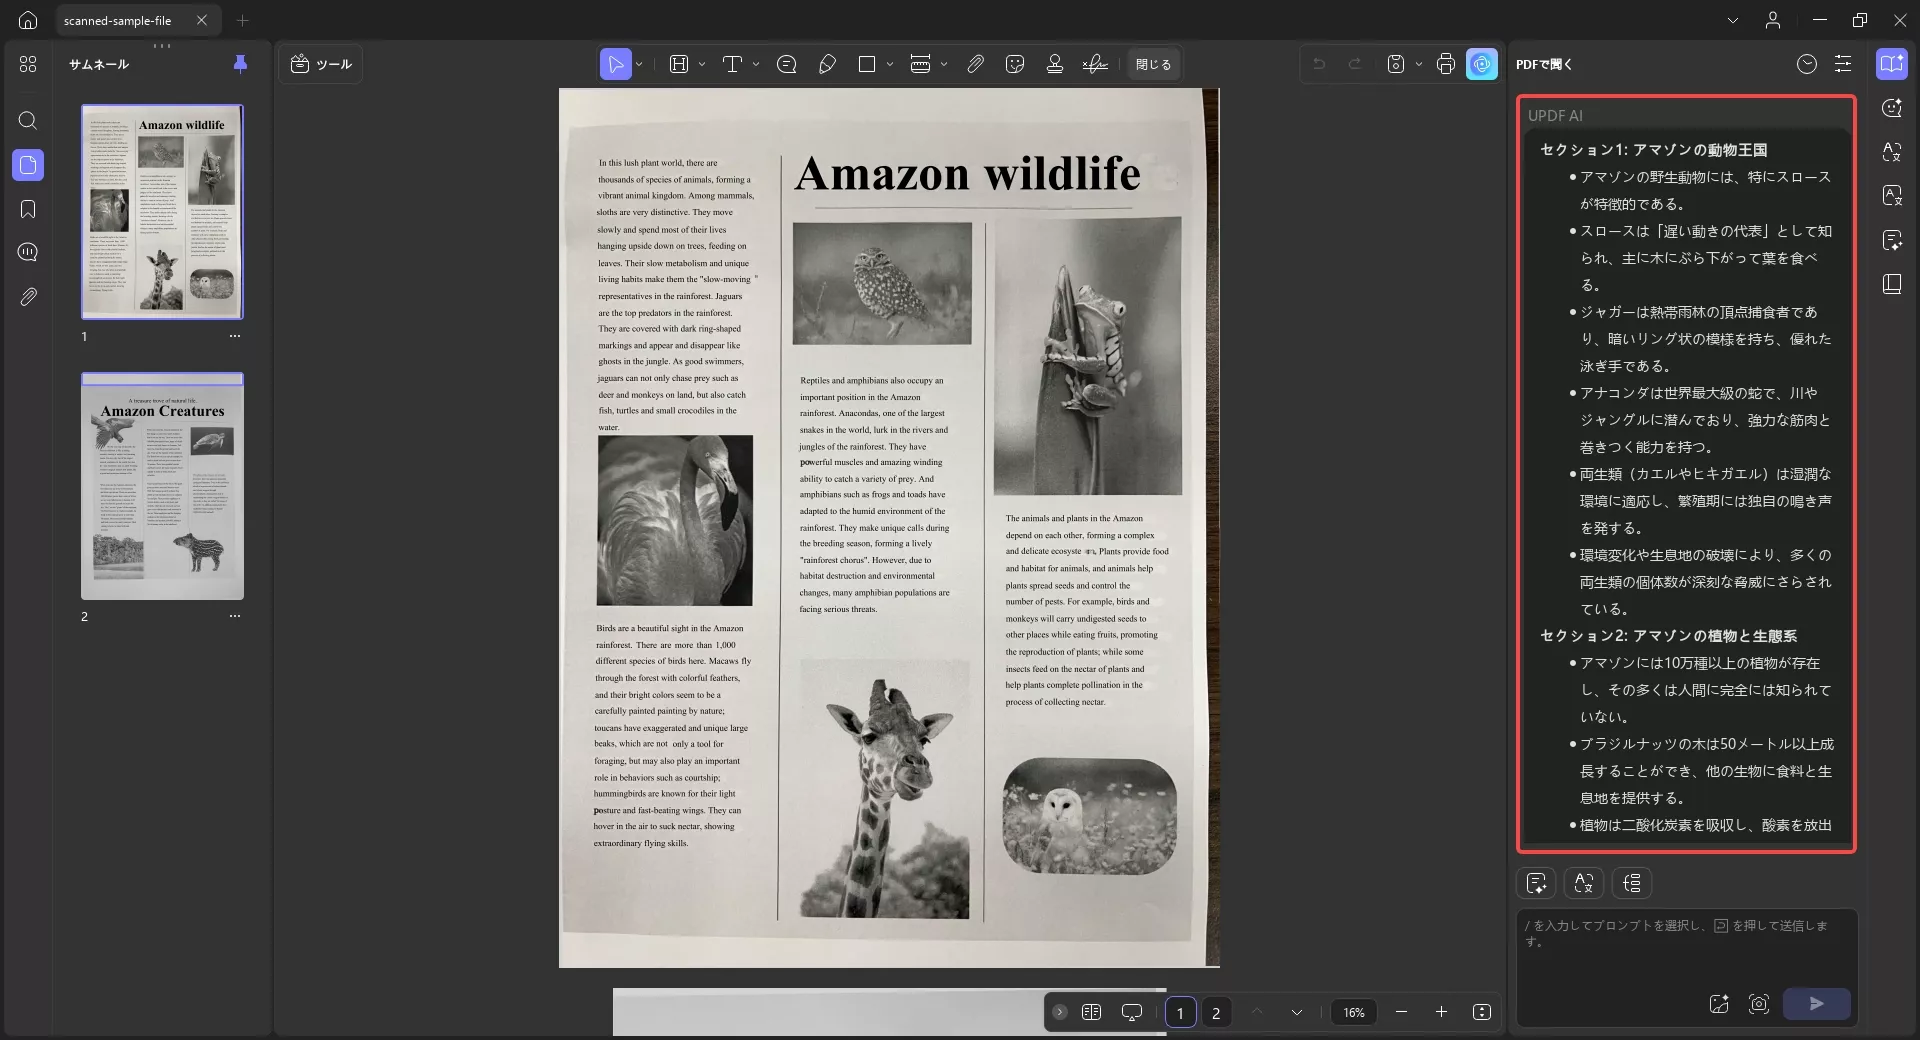Attach an image to the AI prompt

pos(1719,1004)
